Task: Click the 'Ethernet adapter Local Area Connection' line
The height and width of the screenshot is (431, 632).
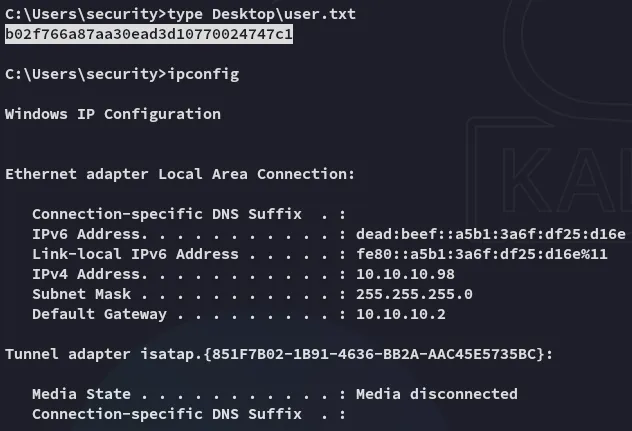Action: 180,174
